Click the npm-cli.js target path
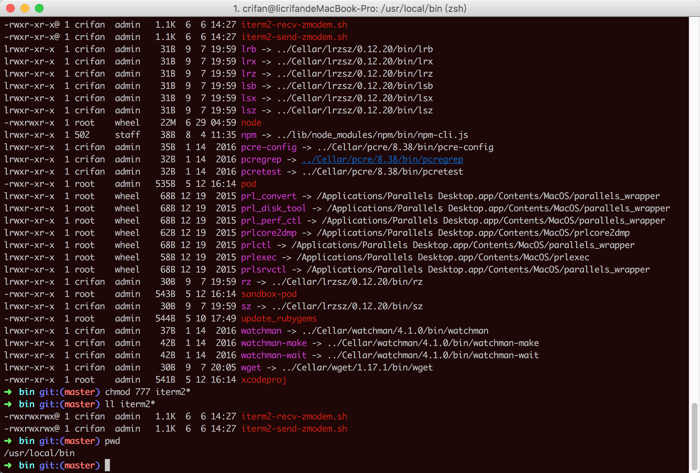 pyautogui.click(x=372, y=135)
